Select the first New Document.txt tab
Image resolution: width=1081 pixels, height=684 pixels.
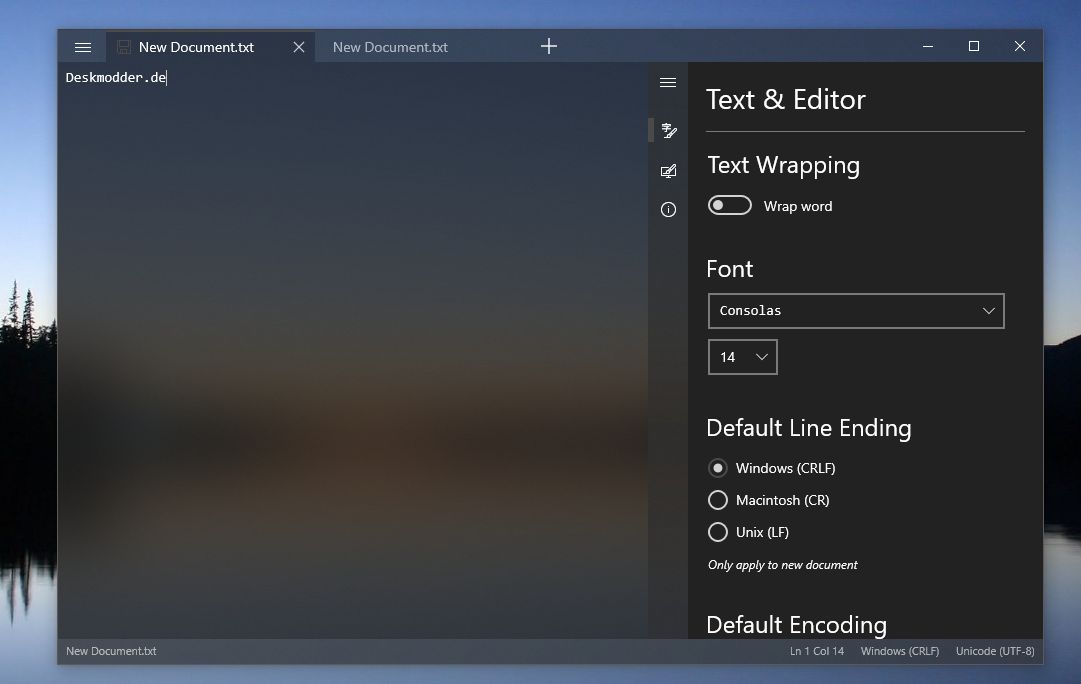pyautogui.click(x=196, y=47)
